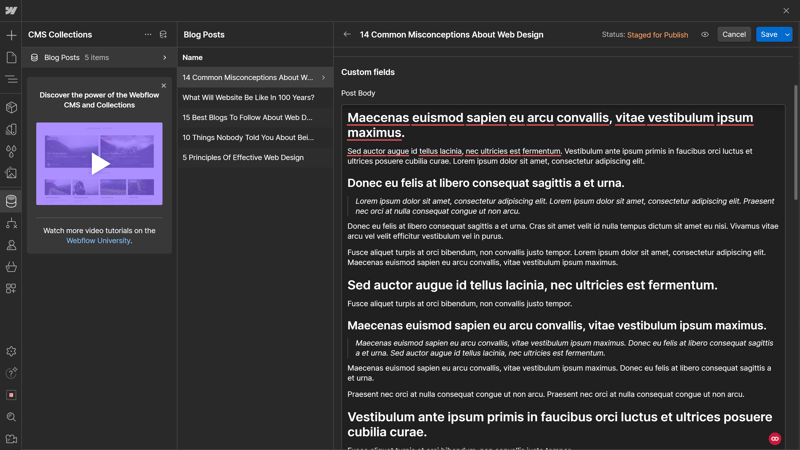This screenshot has width=800, height=450.
Task: Open the Users account icon
Action: click(x=11, y=245)
